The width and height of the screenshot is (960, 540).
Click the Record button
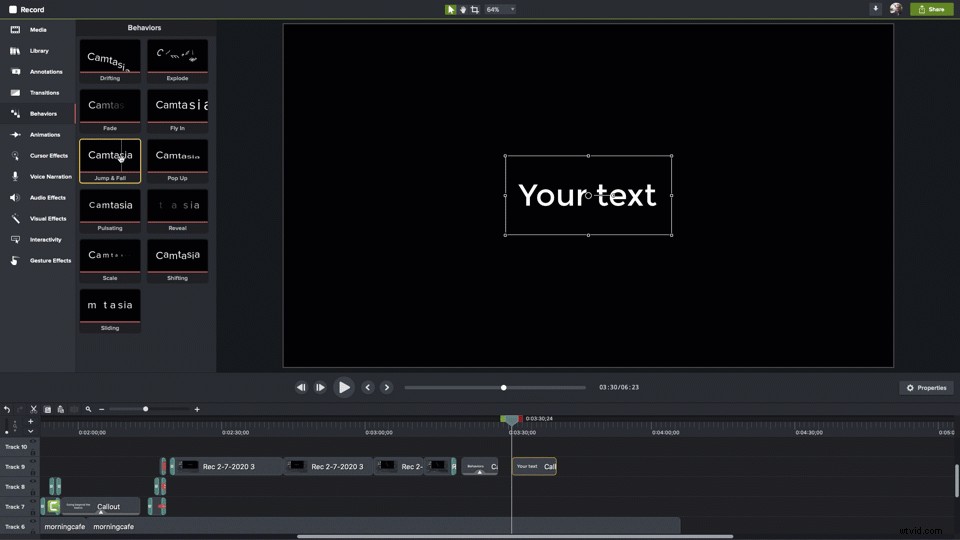(x=26, y=9)
